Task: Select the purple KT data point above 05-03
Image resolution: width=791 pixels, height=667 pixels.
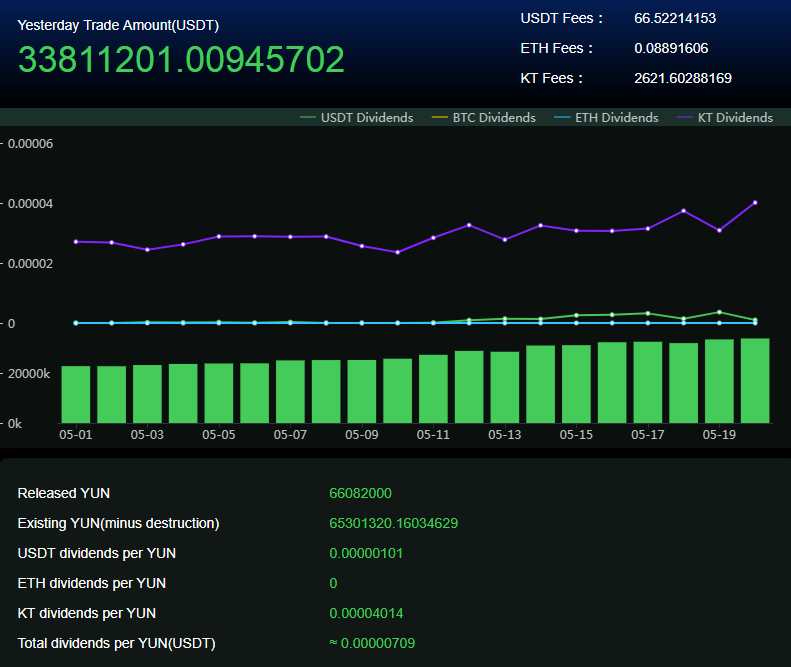Action: pos(147,250)
